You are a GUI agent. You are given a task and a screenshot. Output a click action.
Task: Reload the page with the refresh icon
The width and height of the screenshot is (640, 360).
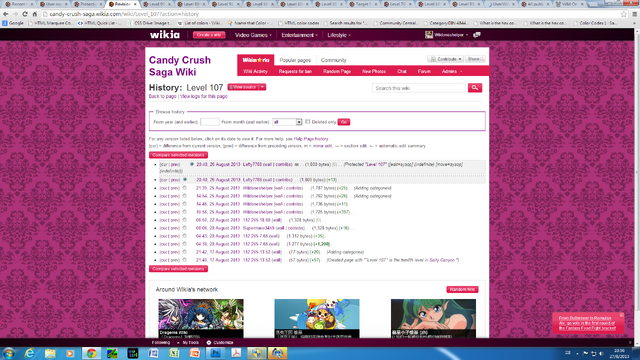(x=25, y=14)
